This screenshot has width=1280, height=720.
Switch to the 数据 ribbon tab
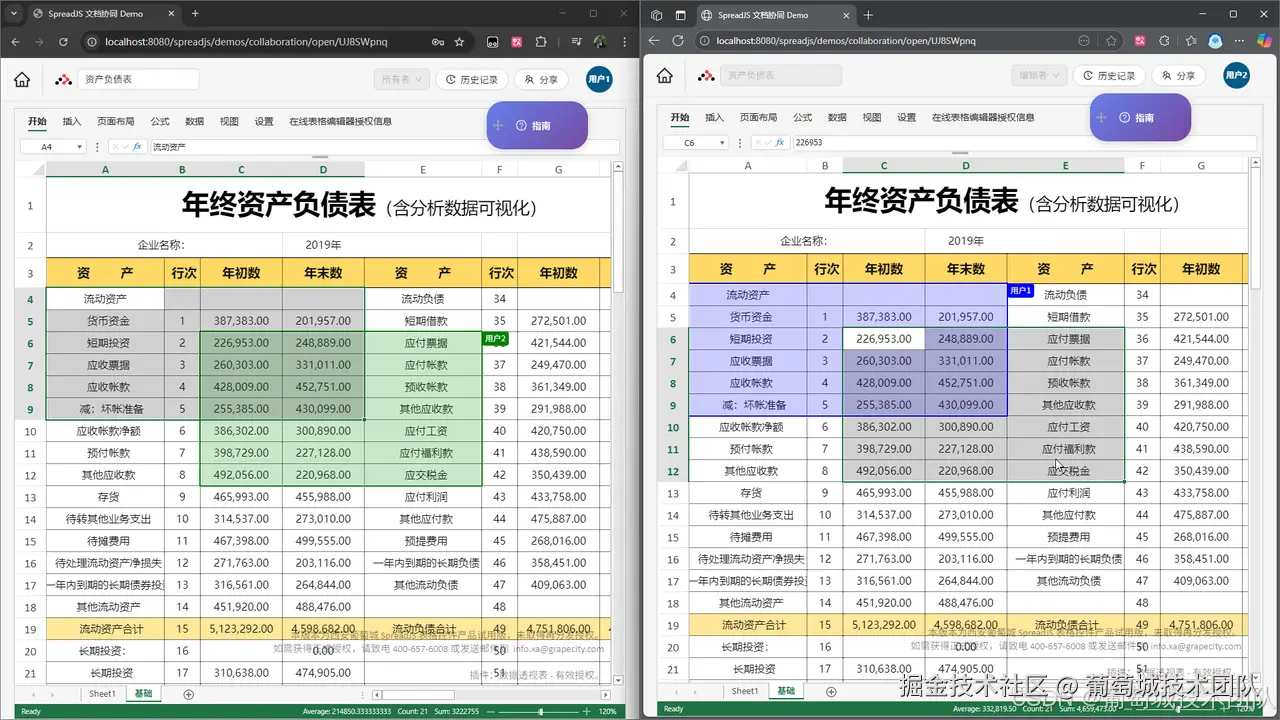click(194, 121)
